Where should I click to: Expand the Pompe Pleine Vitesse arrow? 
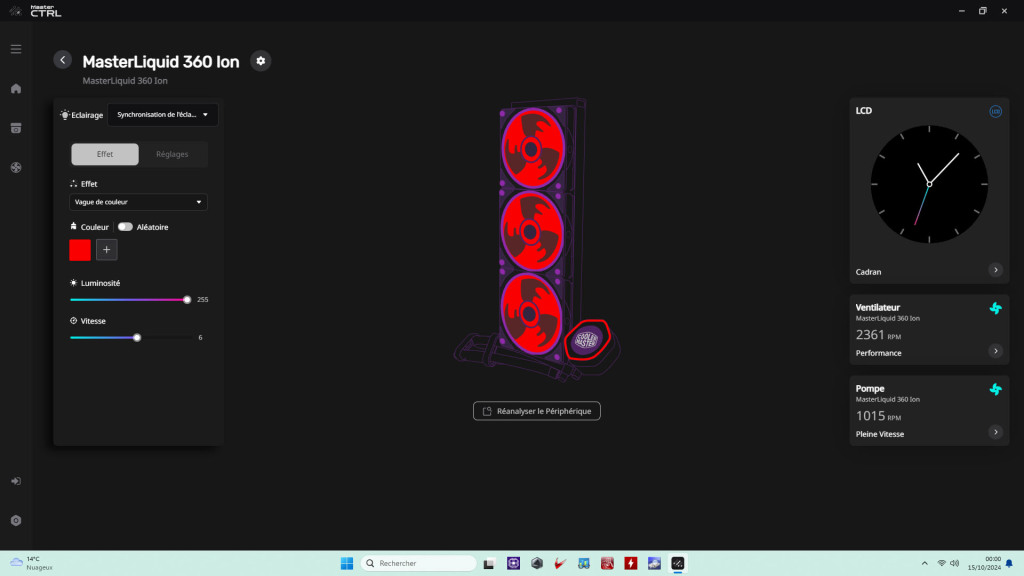[x=995, y=432]
